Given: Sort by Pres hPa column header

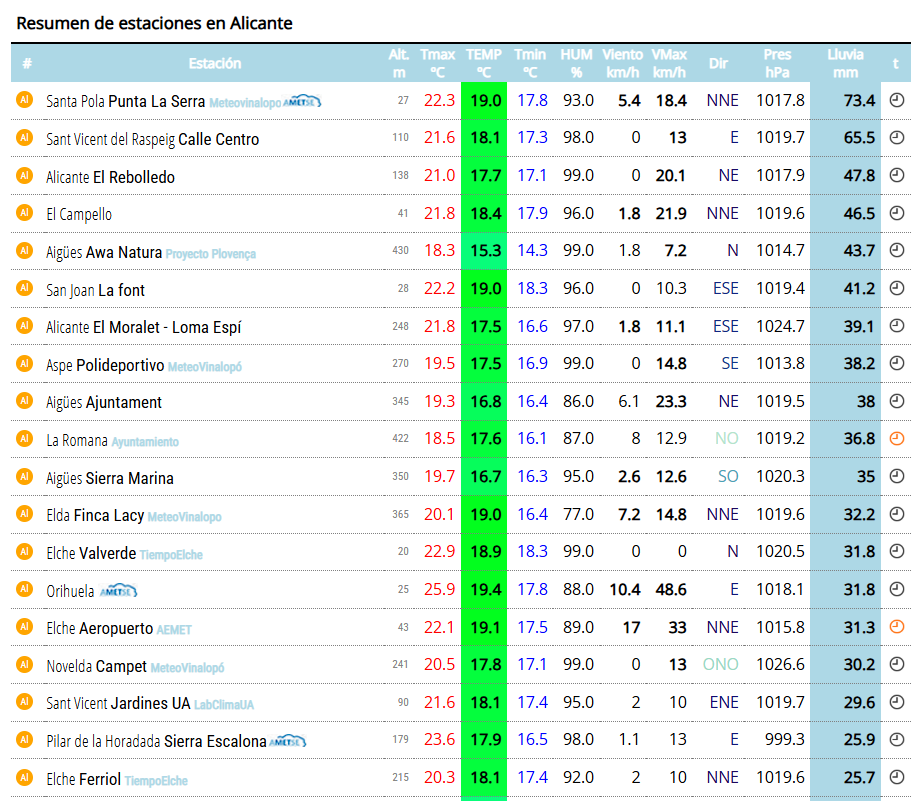Looking at the screenshot, I should pyautogui.click(x=777, y=63).
